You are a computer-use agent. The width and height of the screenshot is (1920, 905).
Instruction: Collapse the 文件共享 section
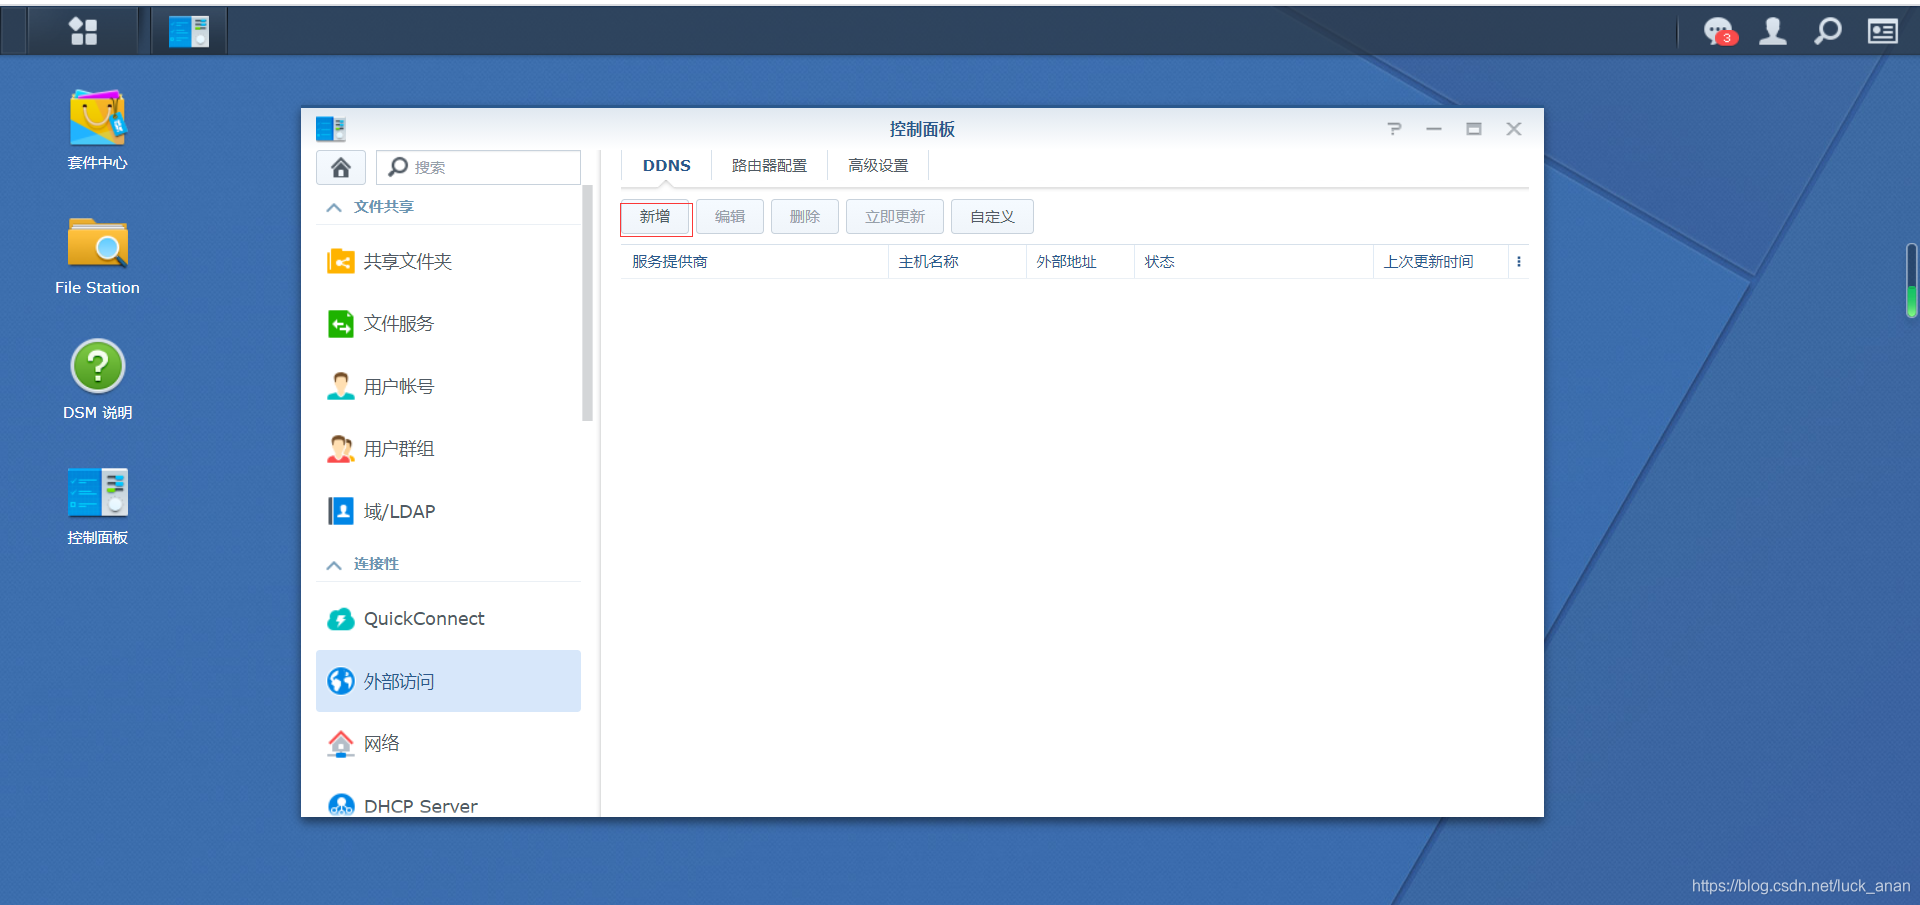pos(334,207)
